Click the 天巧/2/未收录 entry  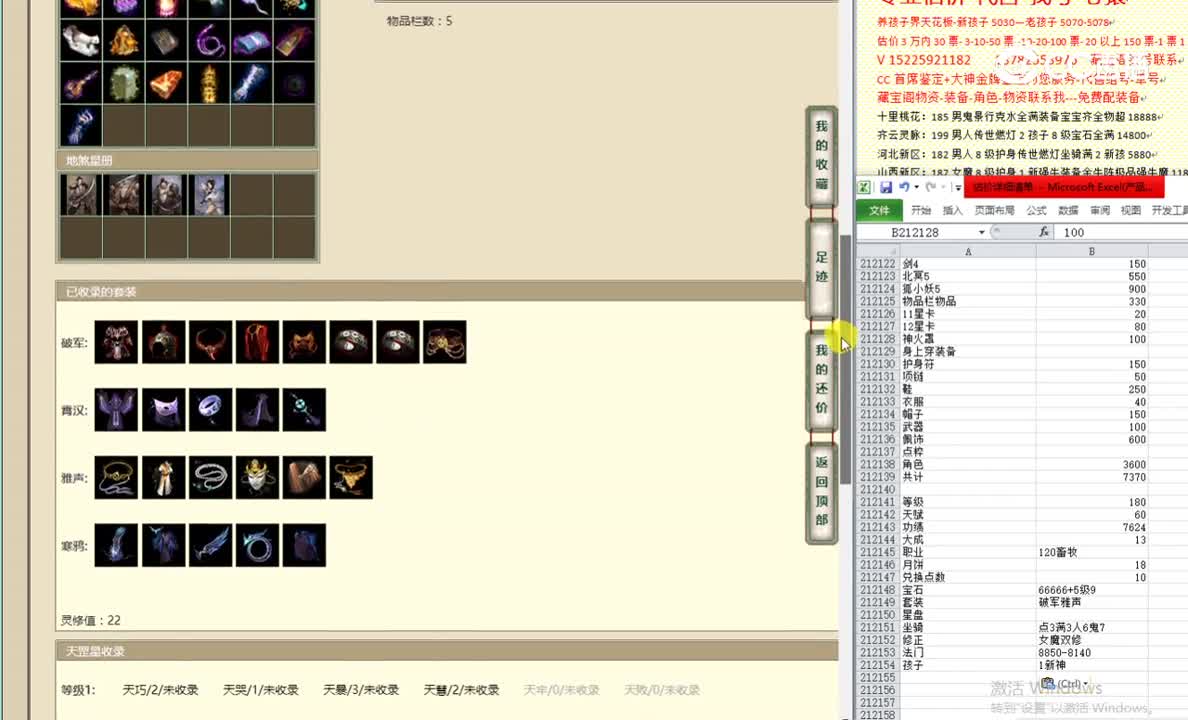pos(161,690)
